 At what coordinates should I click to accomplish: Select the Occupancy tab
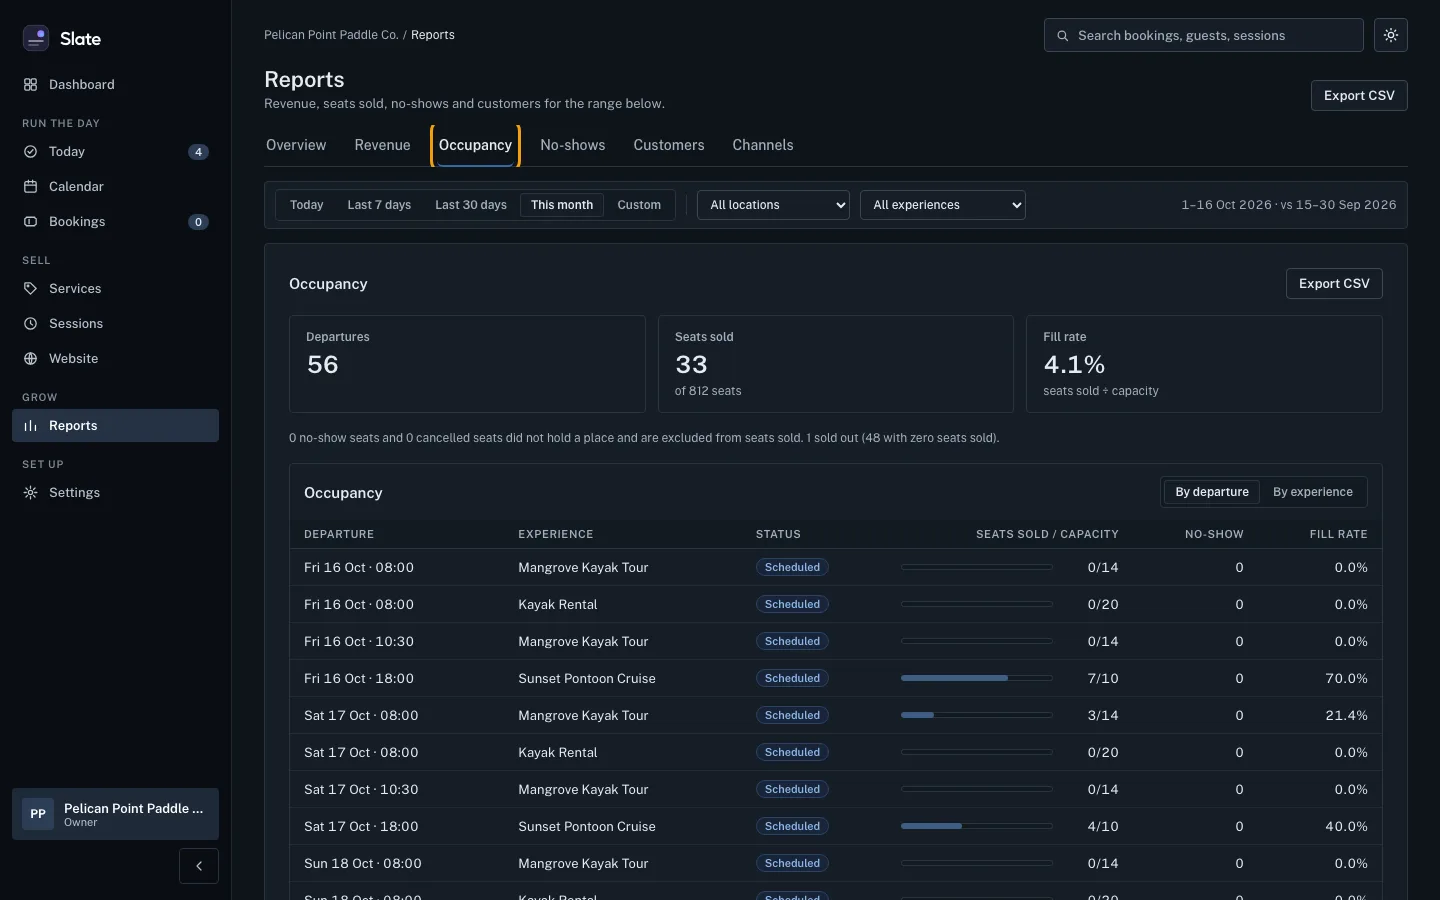(x=475, y=146)
